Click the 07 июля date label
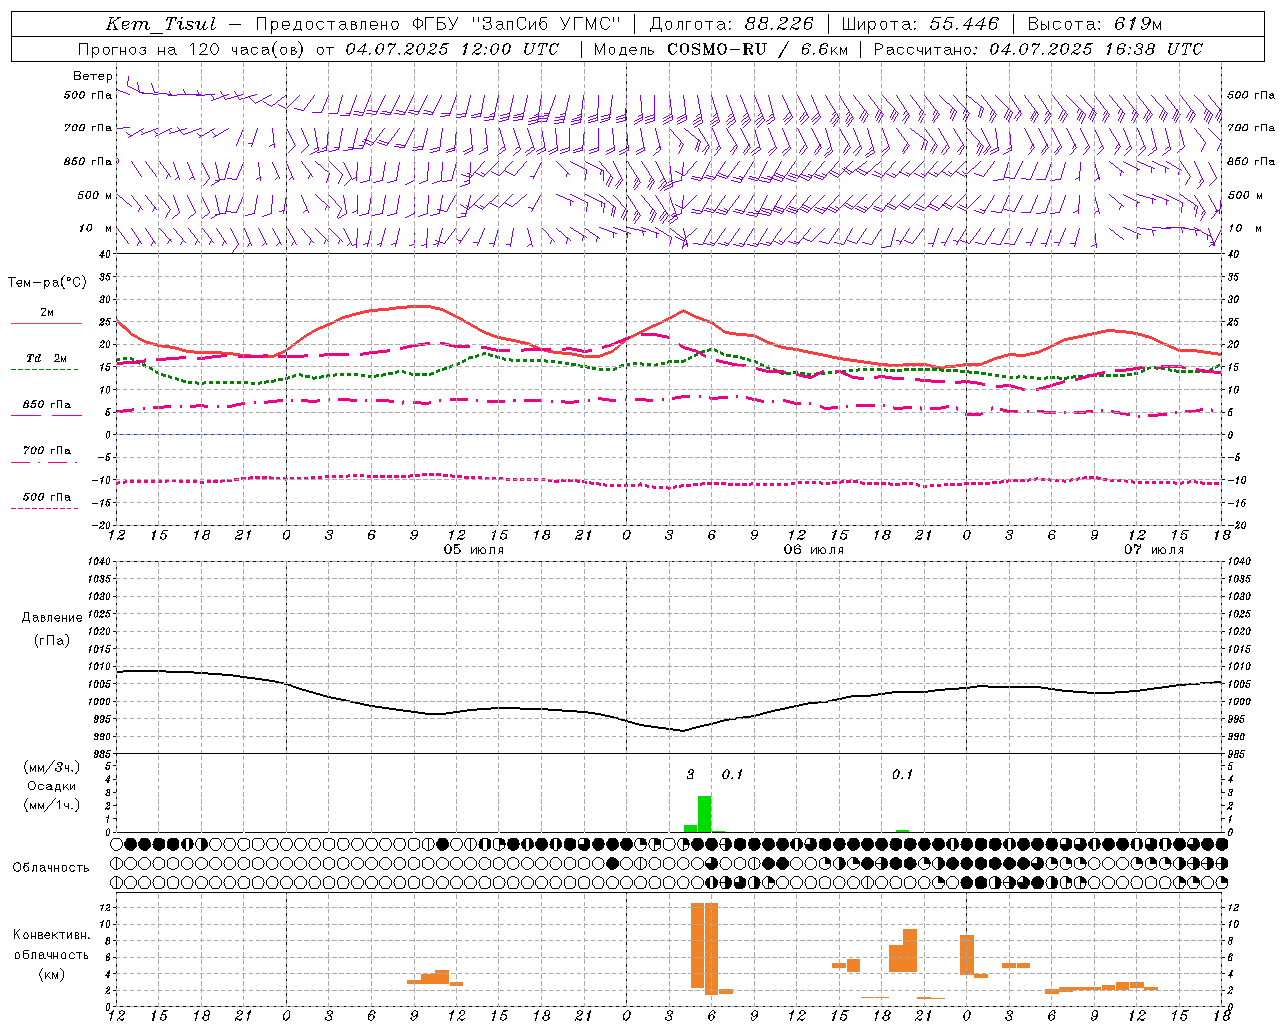Viewport: 1280px width, 1024px height. (x=1154, y=550)
